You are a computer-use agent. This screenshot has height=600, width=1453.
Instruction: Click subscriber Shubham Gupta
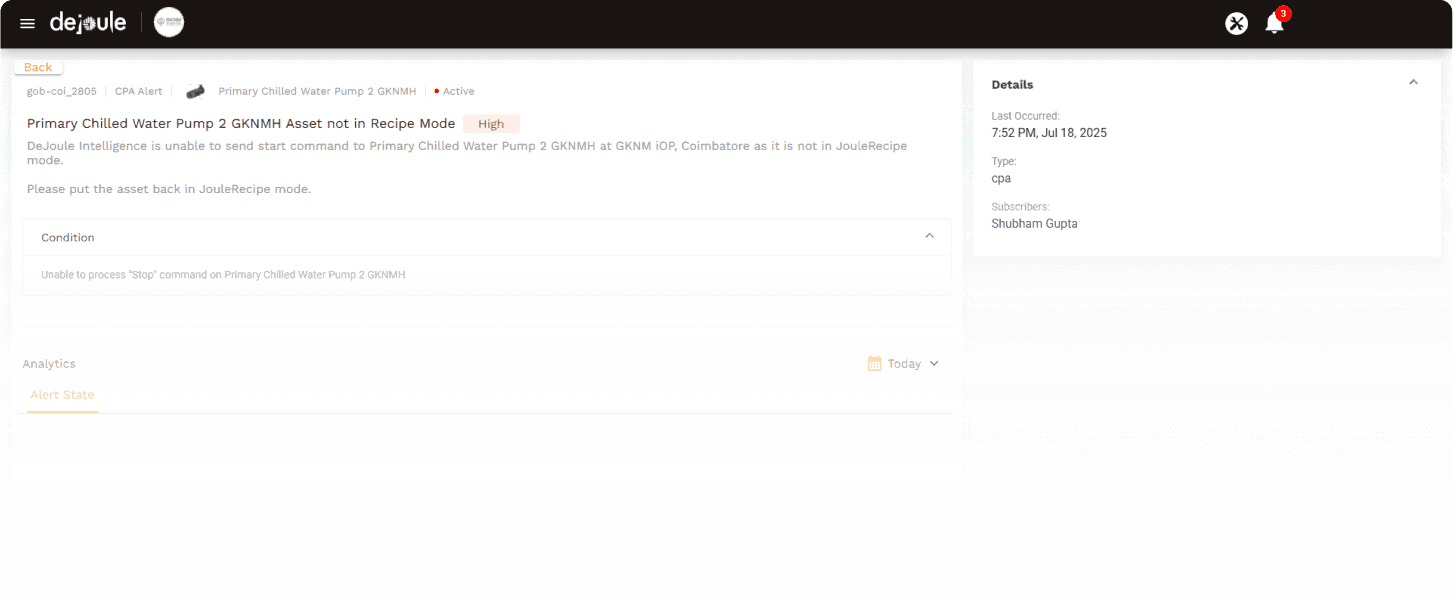pos(1034,224)
